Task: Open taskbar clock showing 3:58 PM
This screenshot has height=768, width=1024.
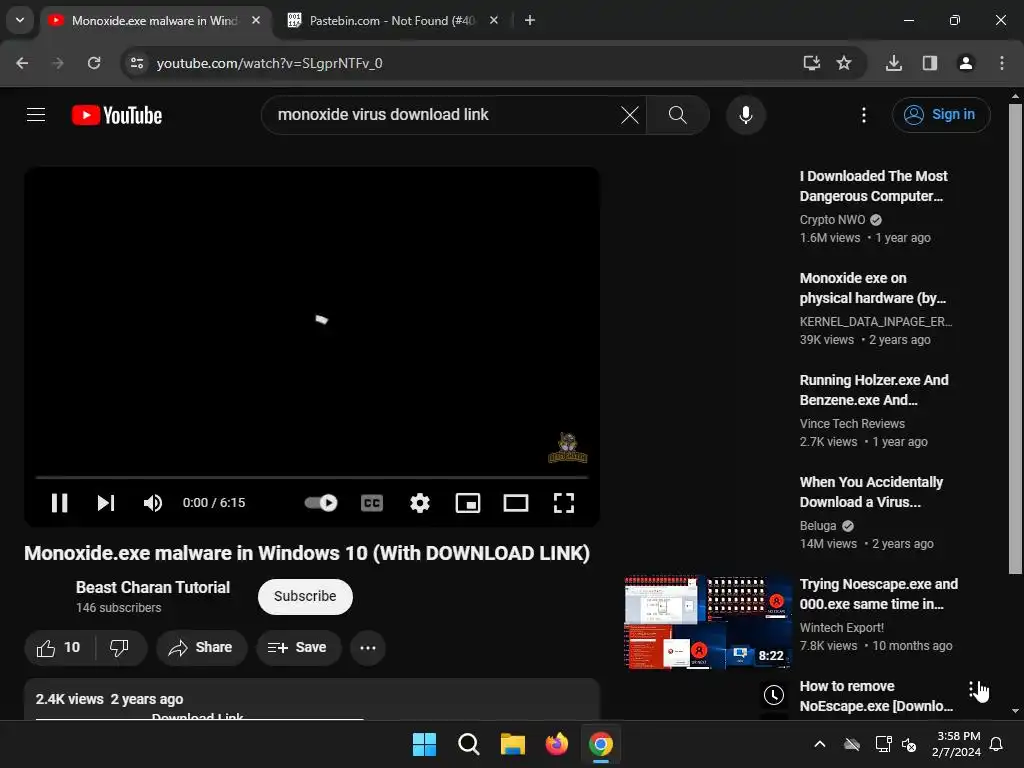Action: [957, 744]
